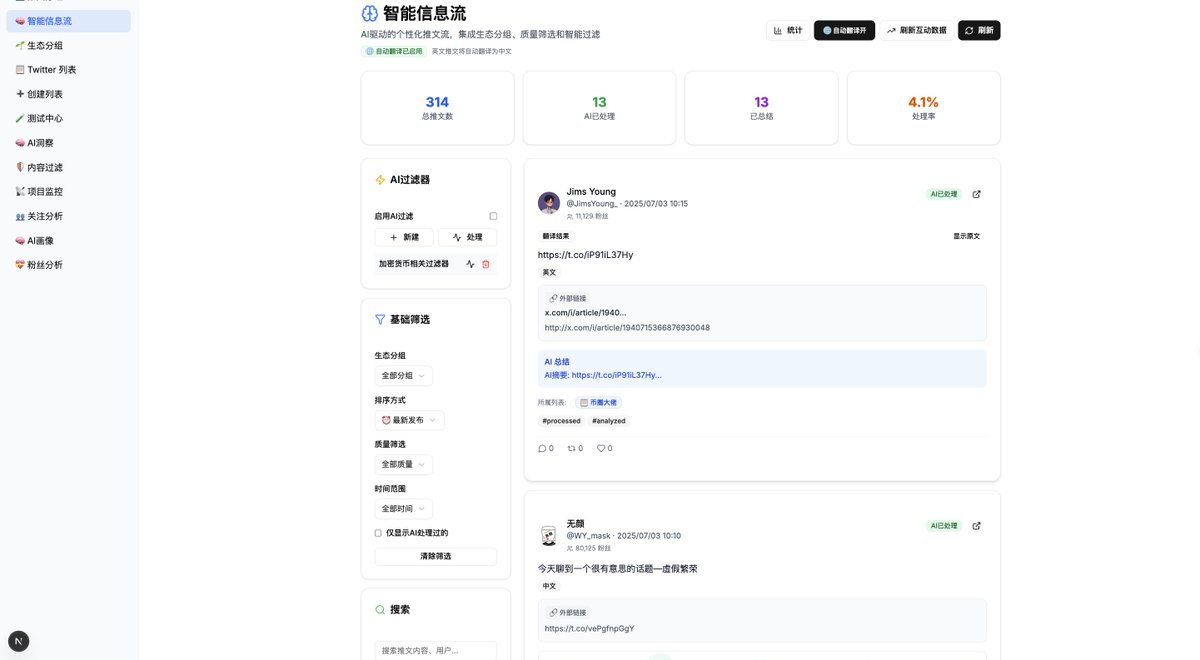Expand the 全部质量 quality filter dropdown

tap(403, 464)
